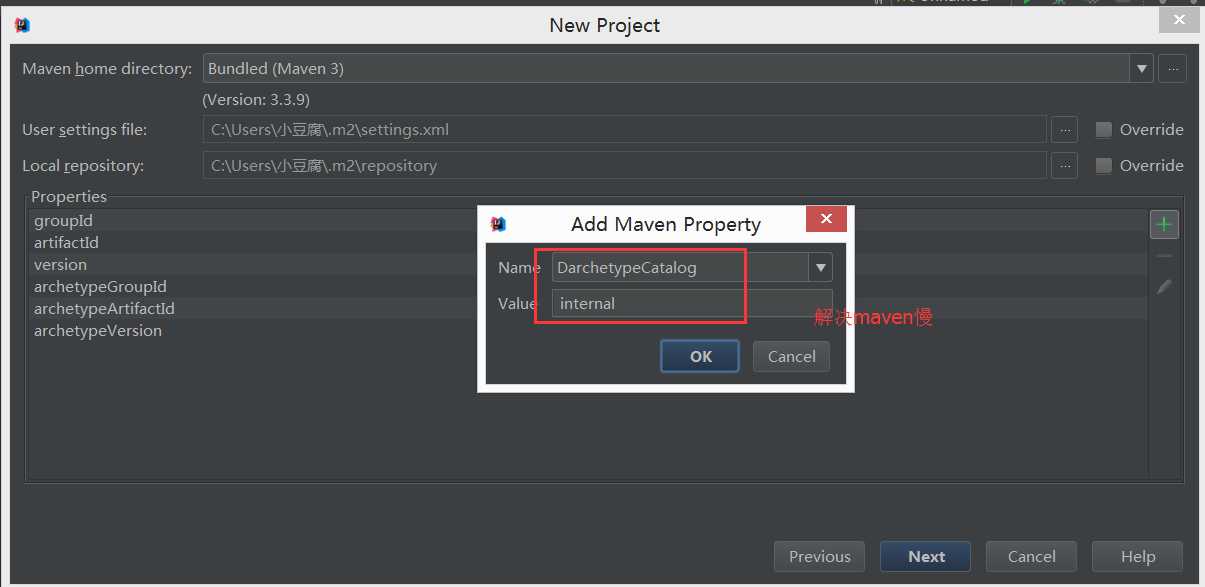The height and width of the screenshot is (587, 1205).
Task: Browse for Maven home directory
Action: click(1172, 69)
